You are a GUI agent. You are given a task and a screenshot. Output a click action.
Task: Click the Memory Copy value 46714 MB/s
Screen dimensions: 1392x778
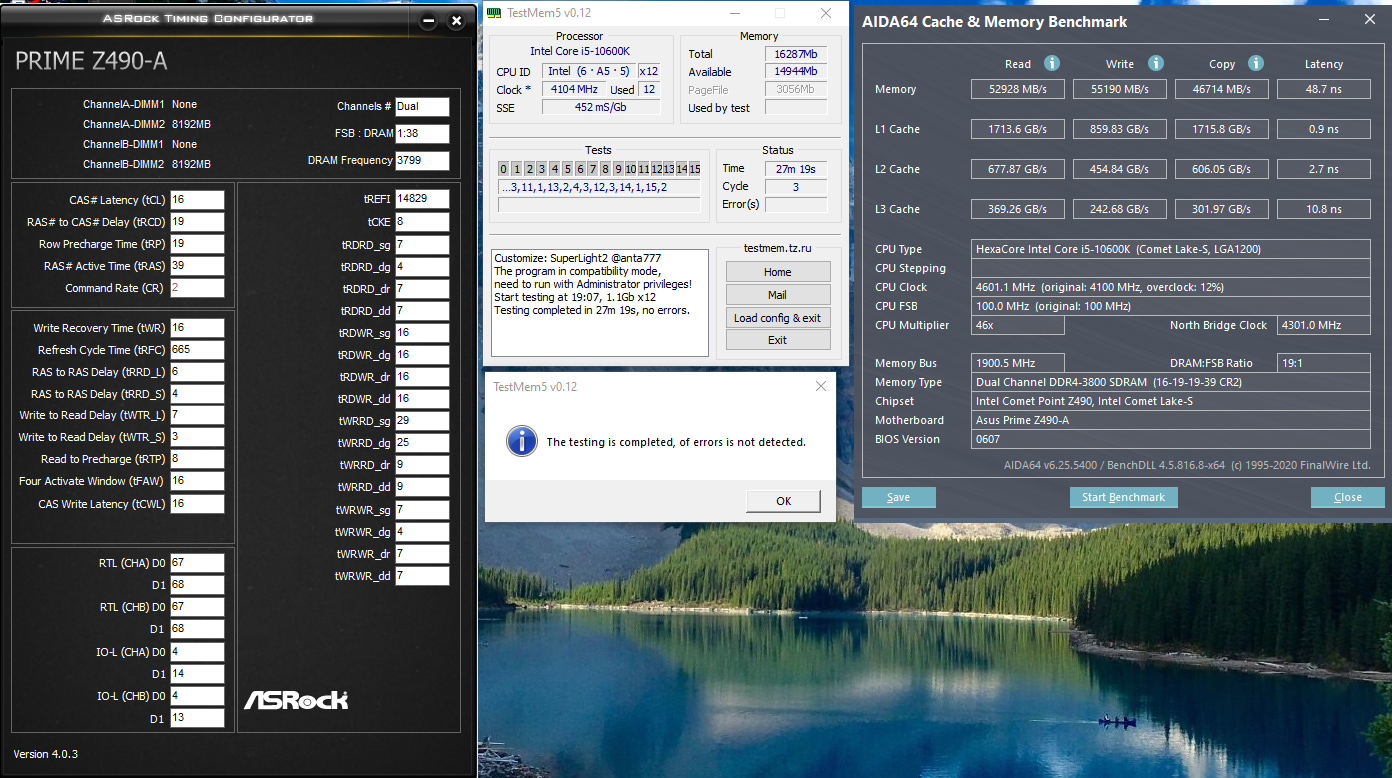pyautogui.click(x=1223, y=89)
